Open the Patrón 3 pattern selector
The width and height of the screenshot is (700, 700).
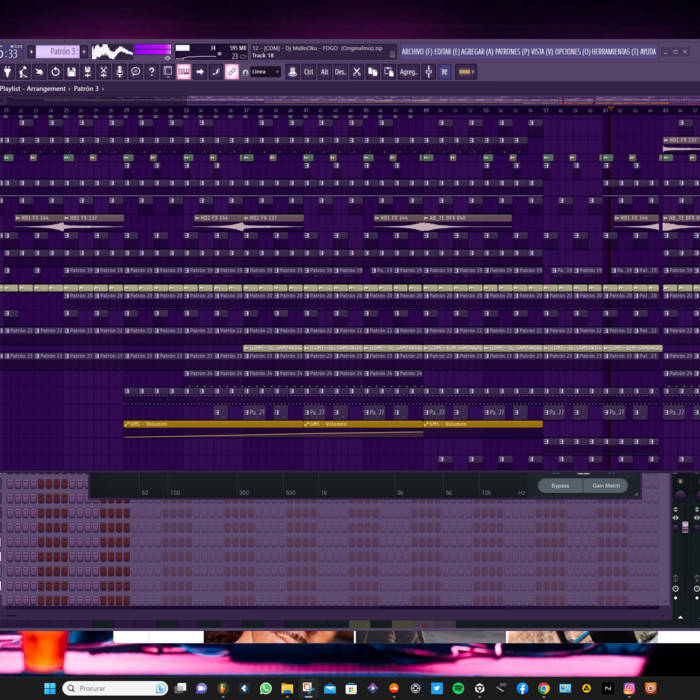(x=60, y=51)
